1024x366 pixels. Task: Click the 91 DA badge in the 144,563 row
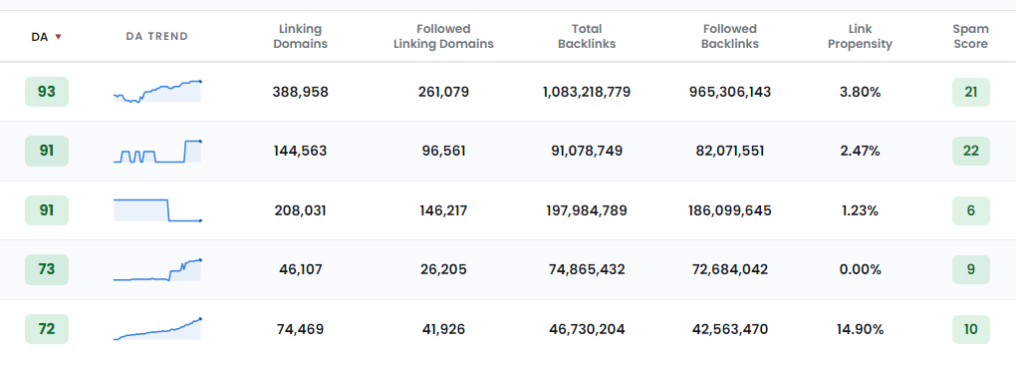[46, 151]
